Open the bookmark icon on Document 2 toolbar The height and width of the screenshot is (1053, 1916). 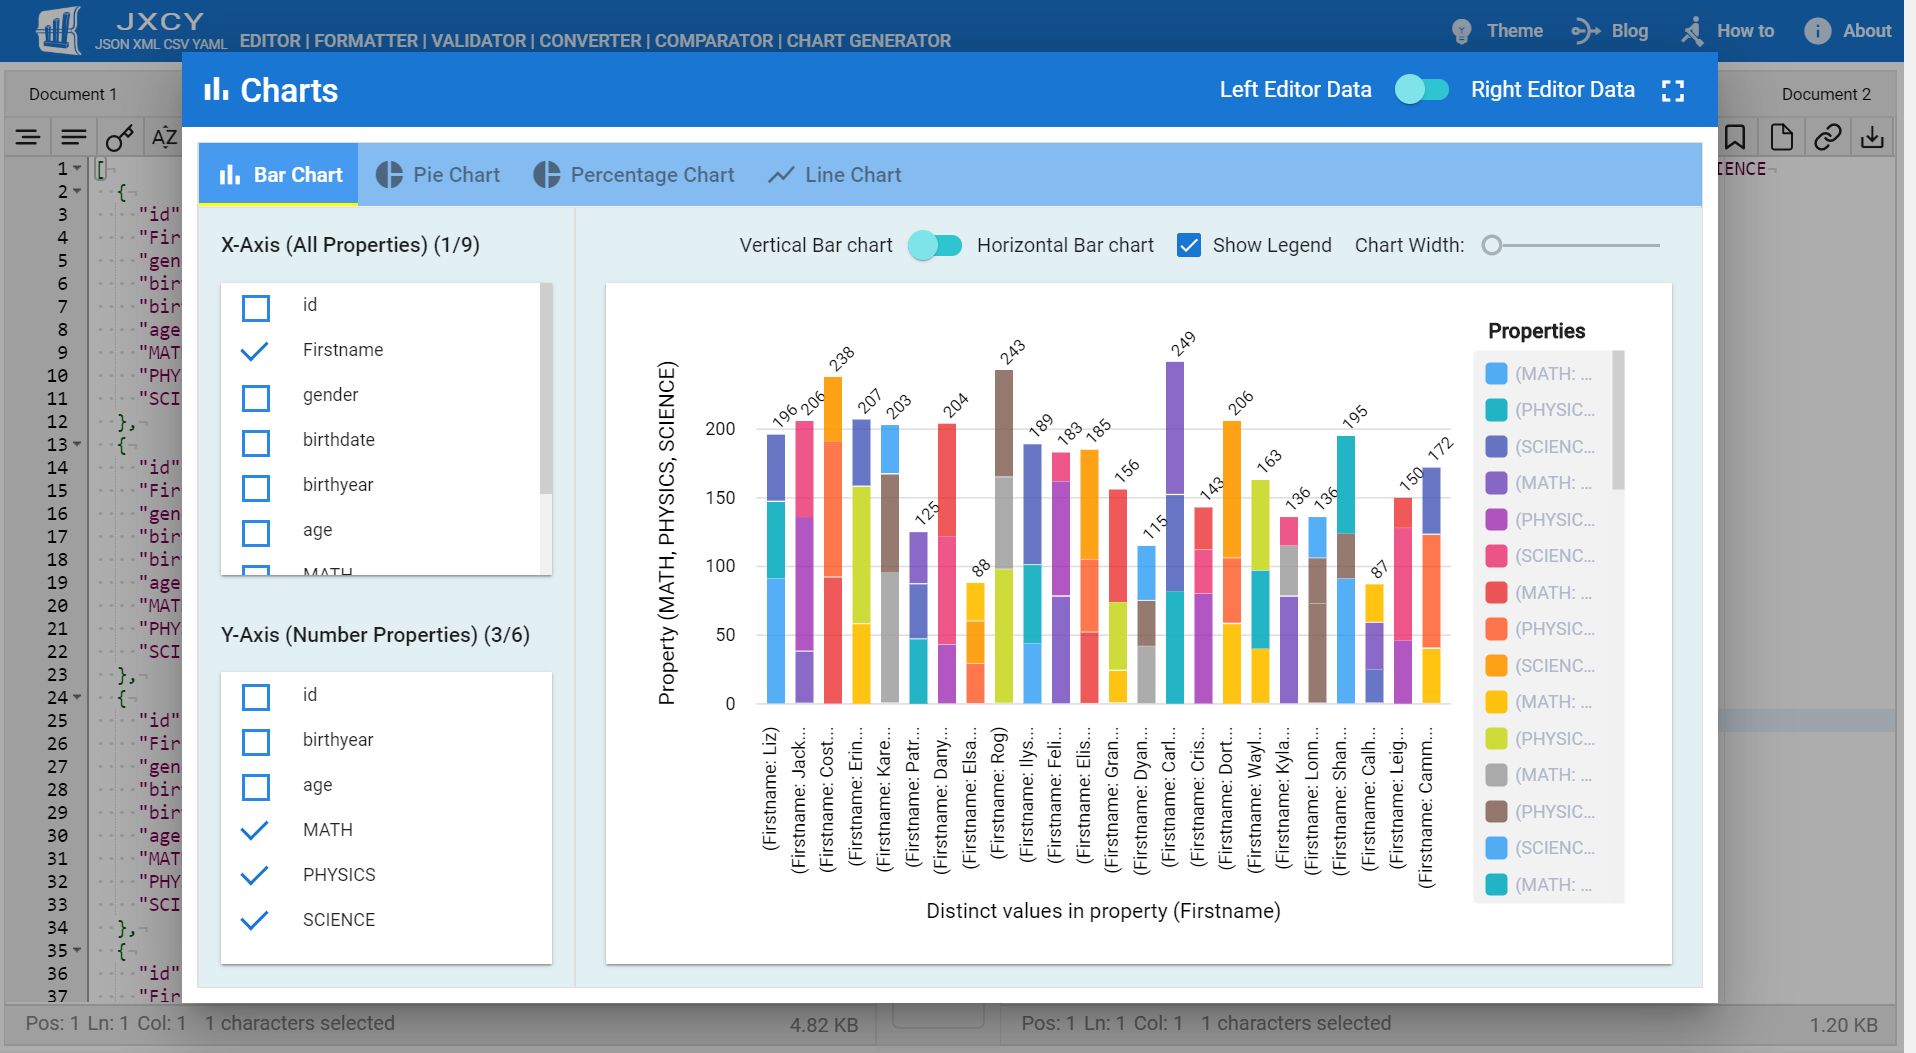coord(1734,136)
